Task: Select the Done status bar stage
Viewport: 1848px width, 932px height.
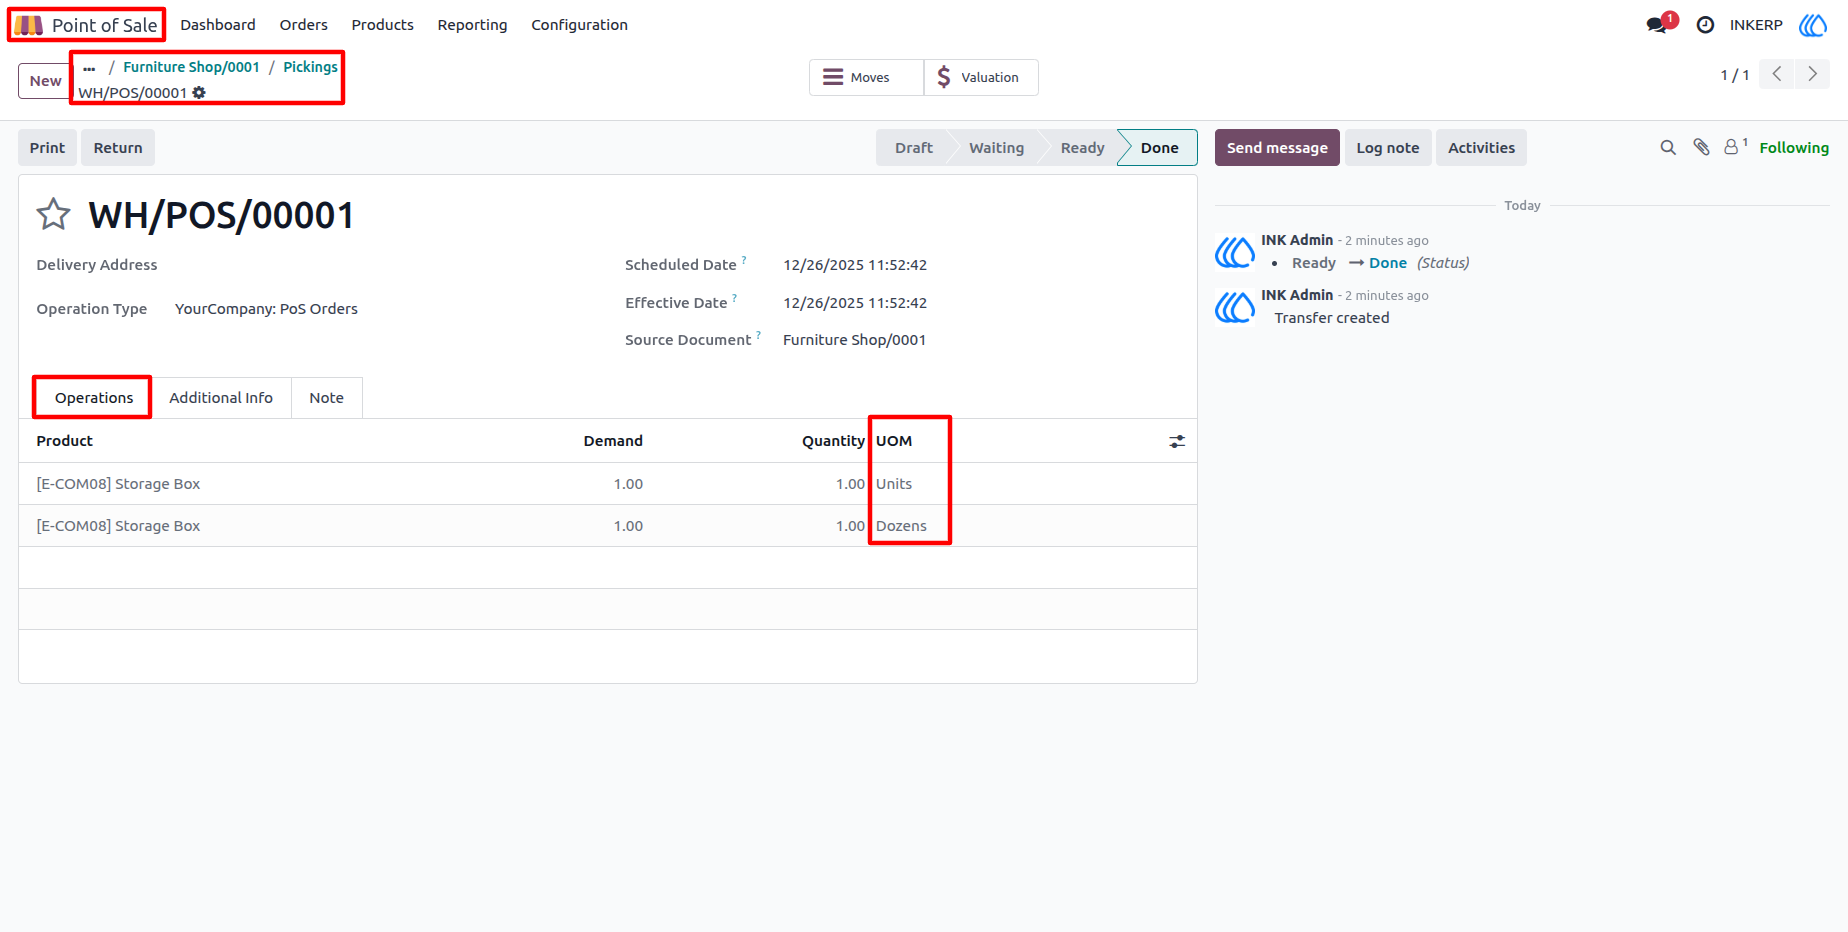Action: [1159, 148]
